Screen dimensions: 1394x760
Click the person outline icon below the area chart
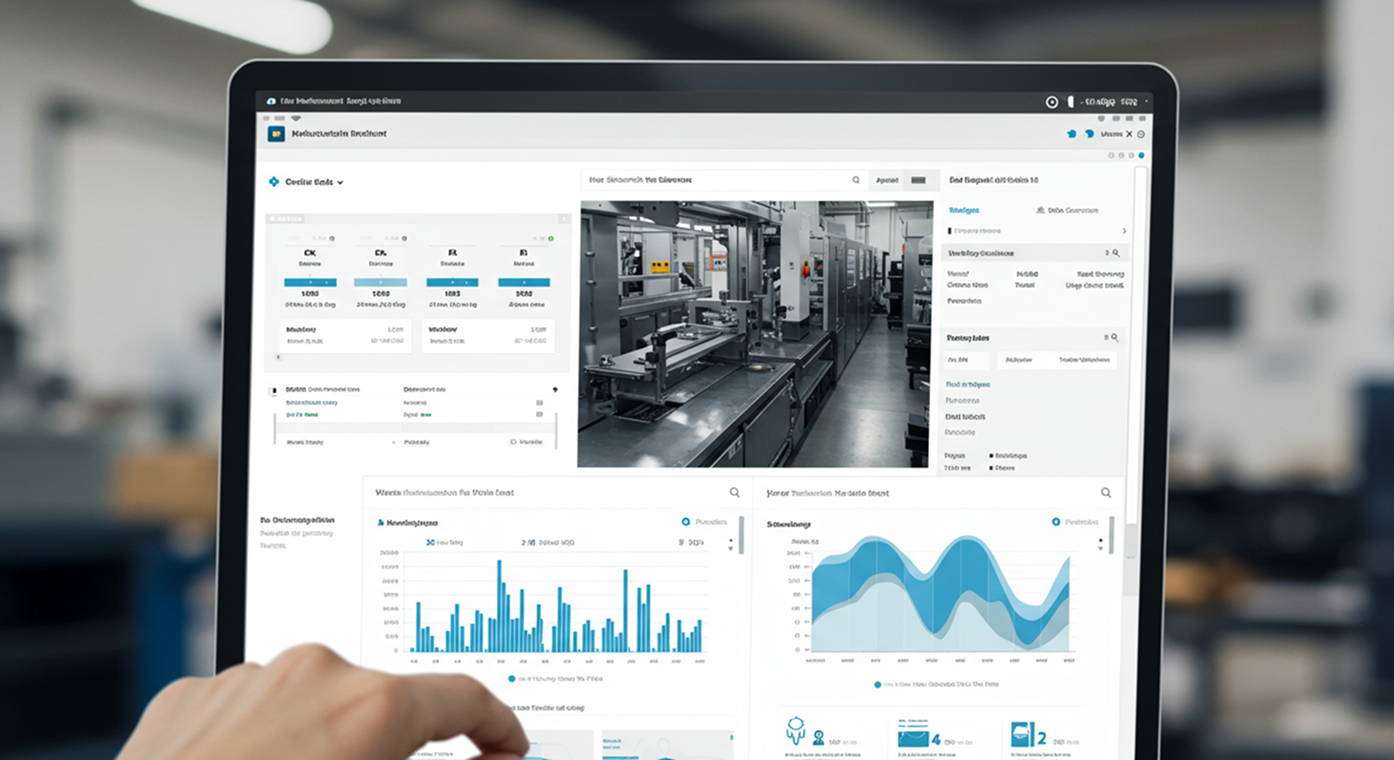pos(796,731)
